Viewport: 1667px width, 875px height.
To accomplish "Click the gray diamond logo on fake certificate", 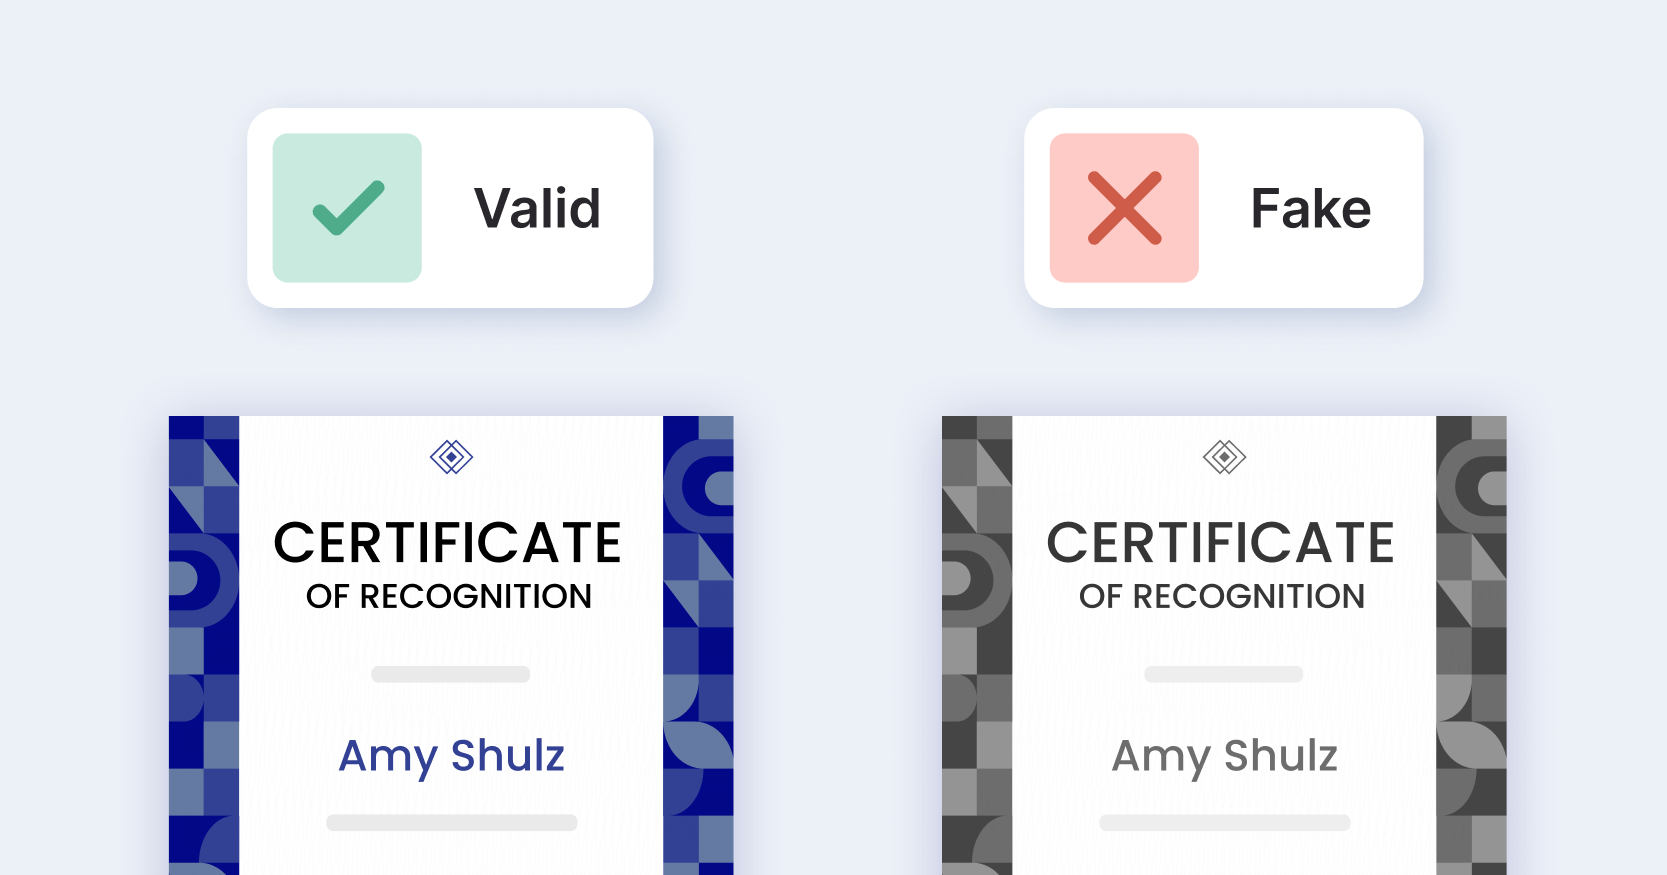I will point(1224,457).
